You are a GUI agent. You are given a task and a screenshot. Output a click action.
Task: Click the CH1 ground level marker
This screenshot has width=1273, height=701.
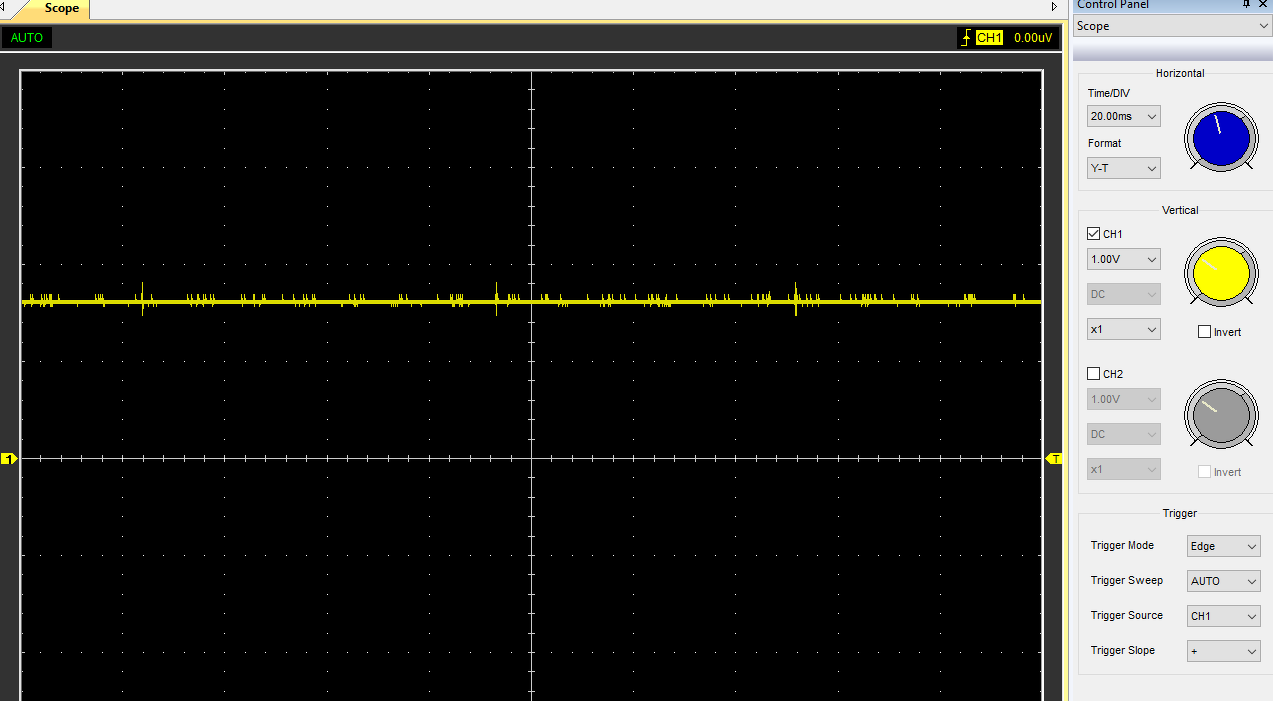[x=9, y=458]
